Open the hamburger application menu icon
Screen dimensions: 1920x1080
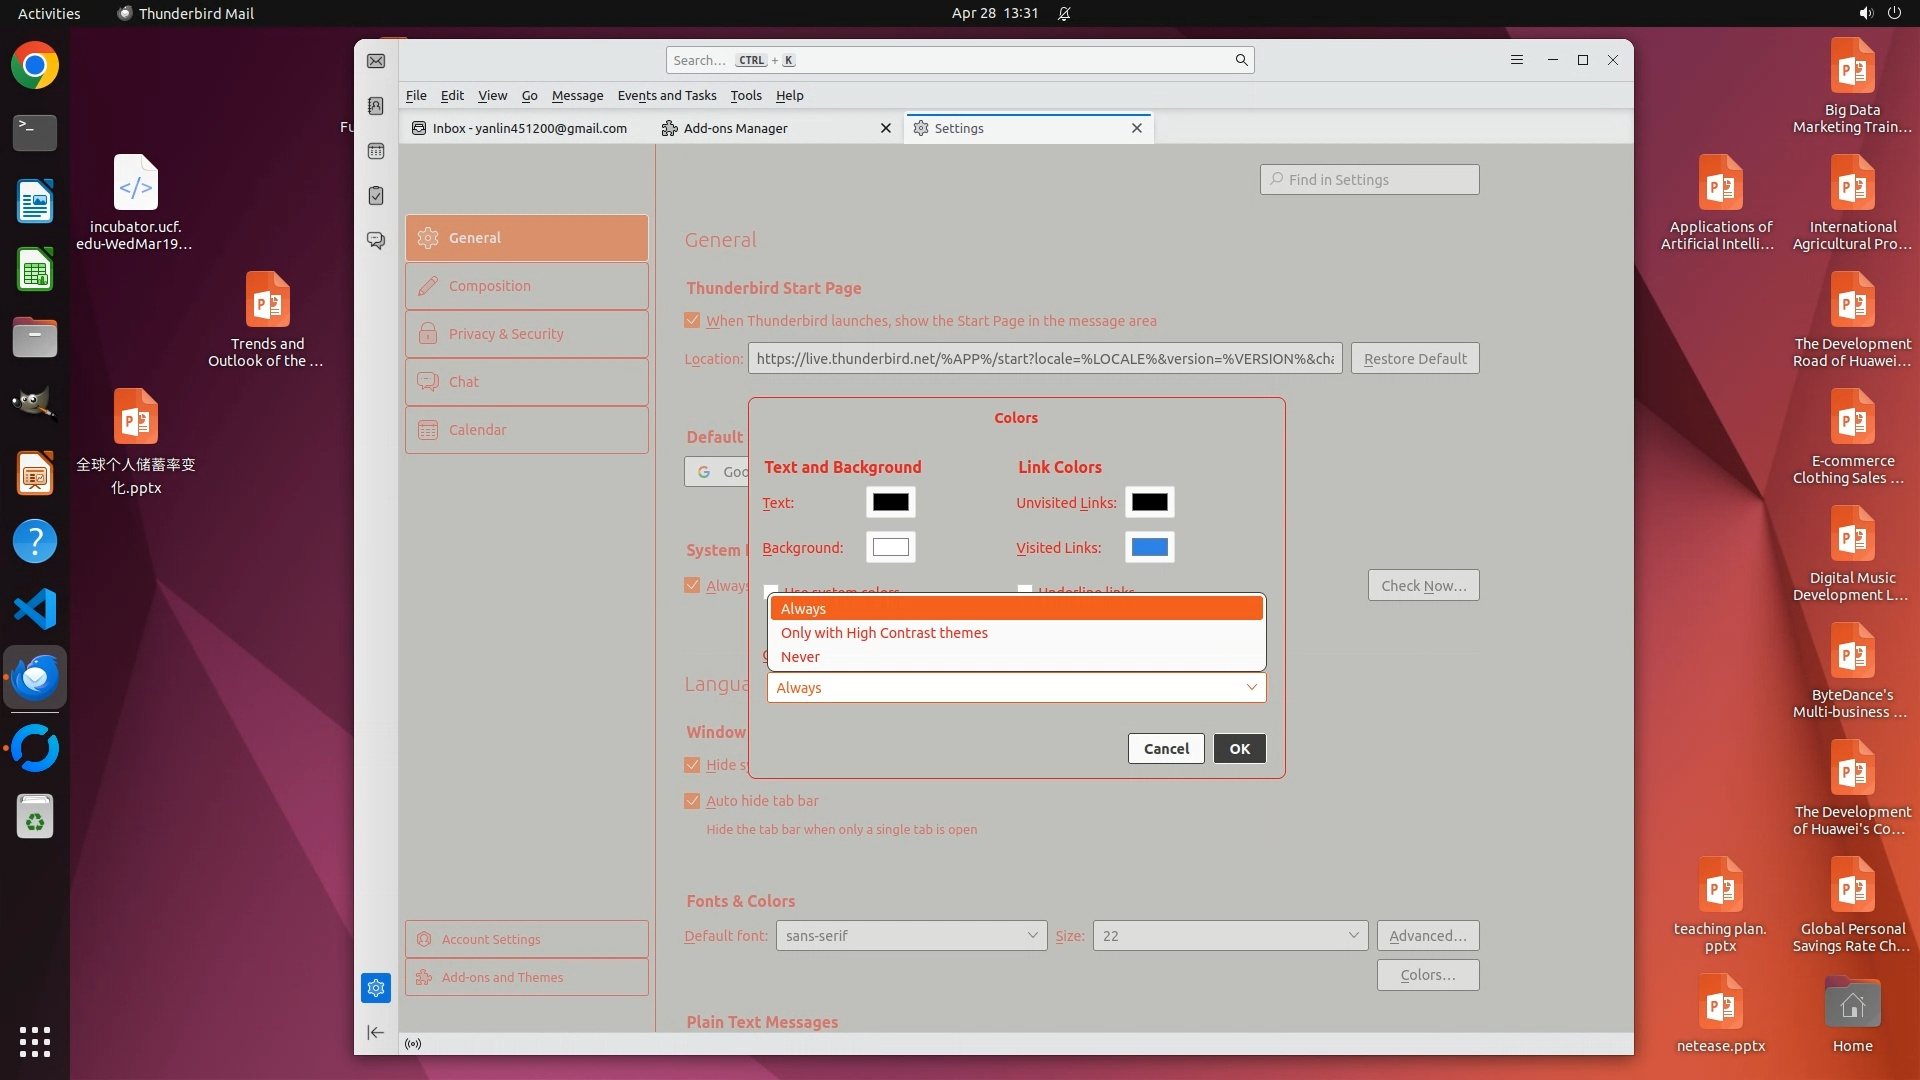pos(1516,60)
